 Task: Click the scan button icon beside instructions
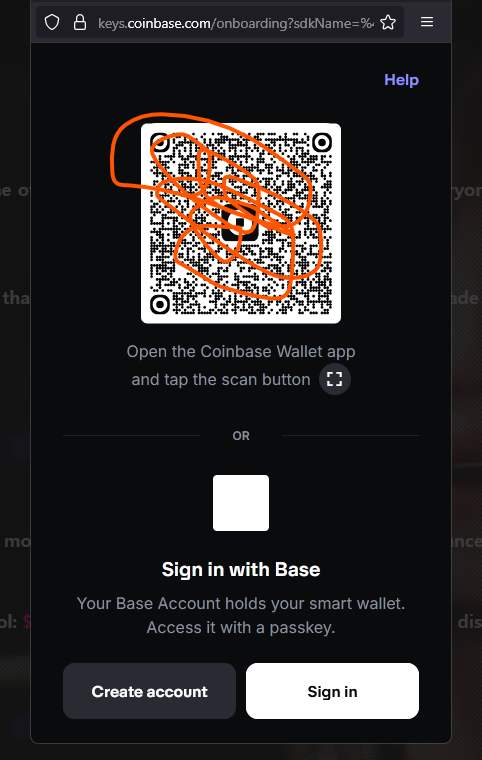coord(335,379)
